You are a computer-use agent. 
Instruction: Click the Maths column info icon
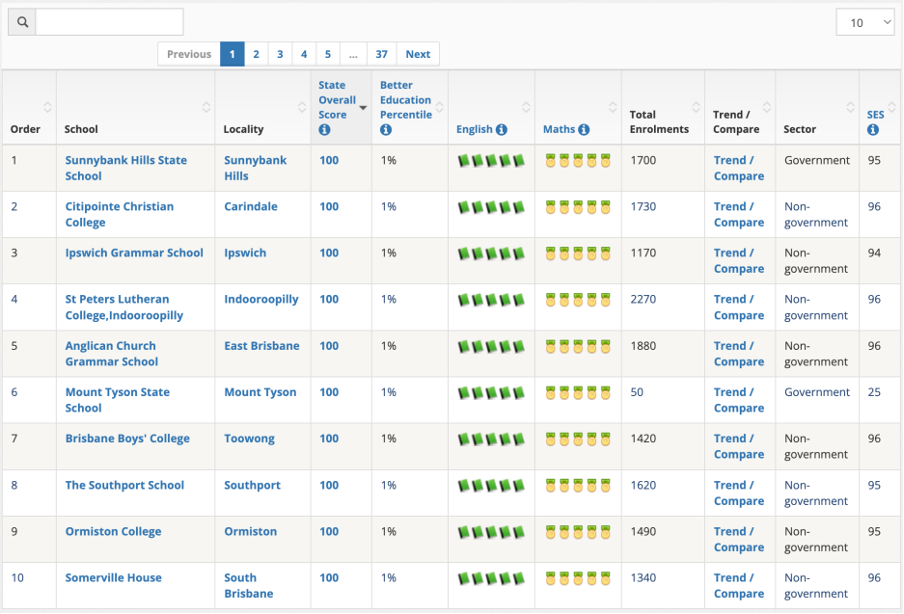[x=583, y=130]
